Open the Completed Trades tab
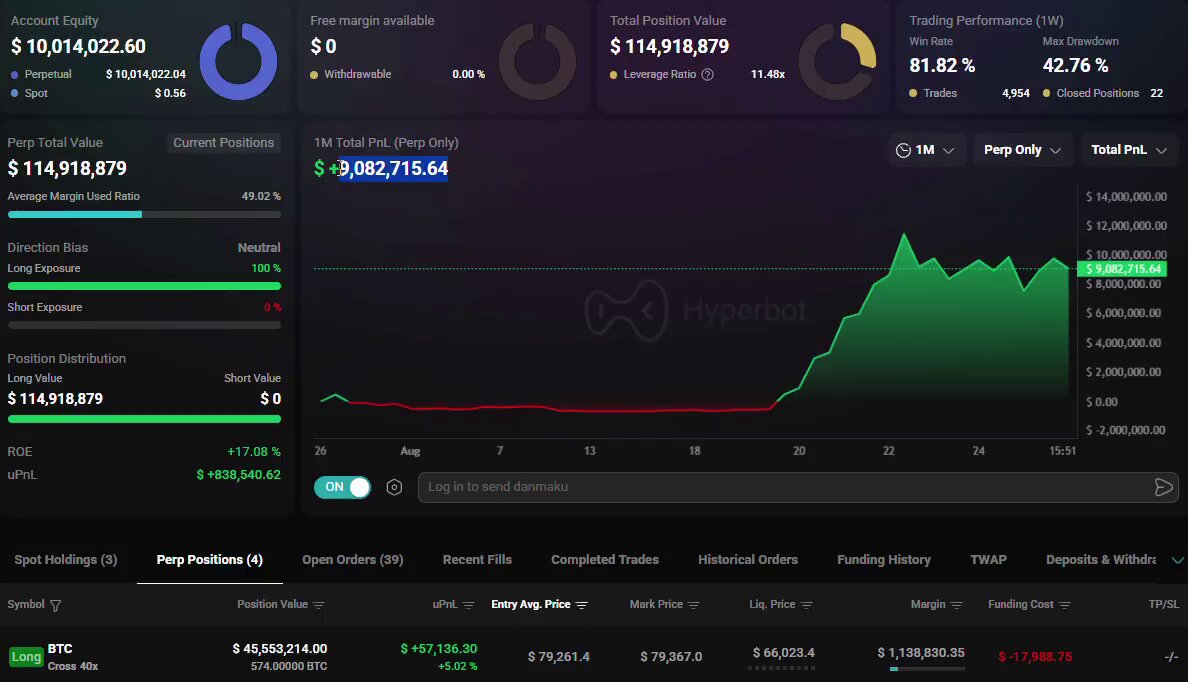Screen dimensions: 1188x682 [x=605, y=560]
